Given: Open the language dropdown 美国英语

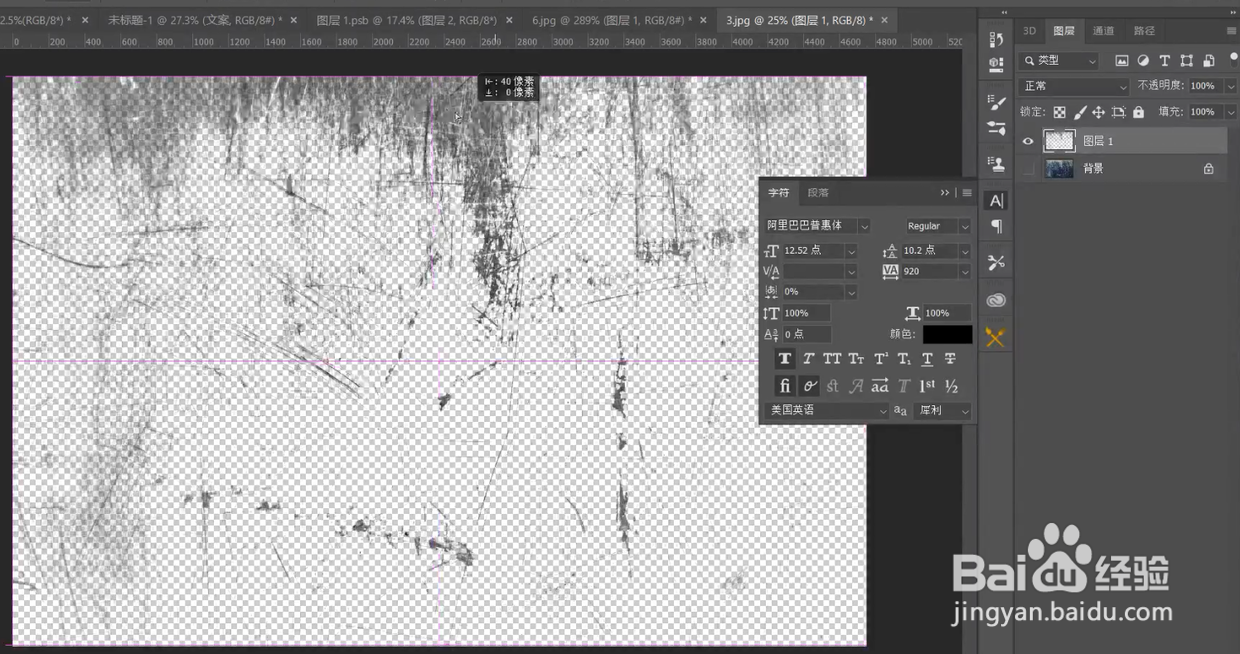Looking at the screenshot, I should pyautogui.click(x=827, y=411).
